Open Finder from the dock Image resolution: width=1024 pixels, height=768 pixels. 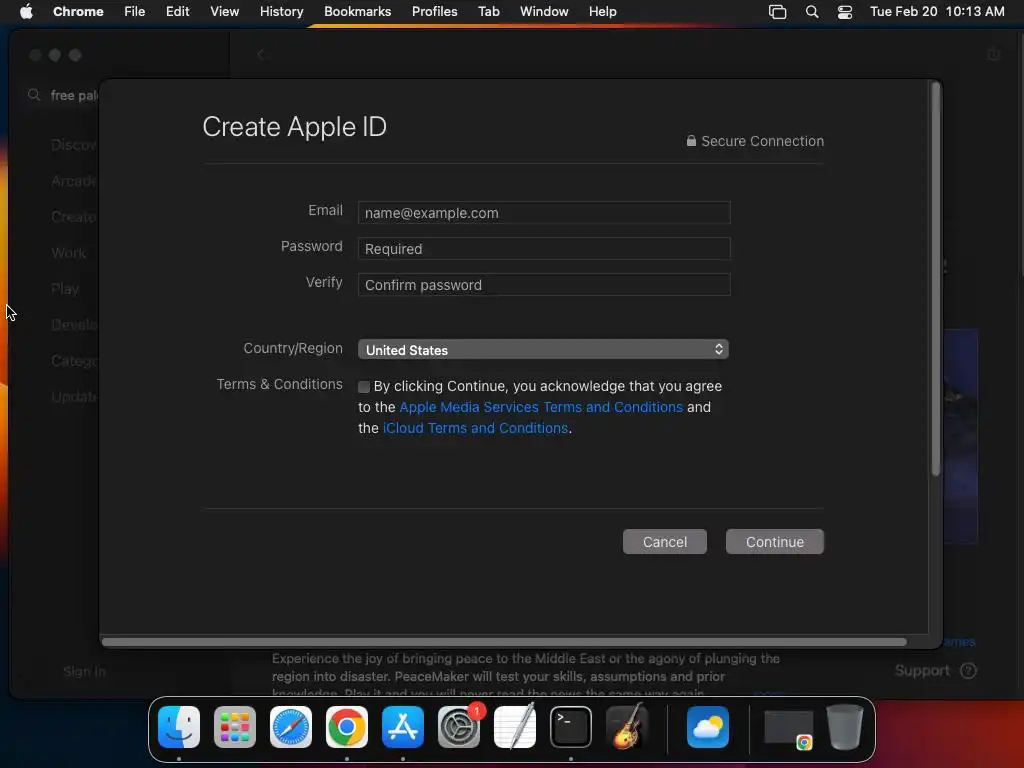[x=179, y=727]
